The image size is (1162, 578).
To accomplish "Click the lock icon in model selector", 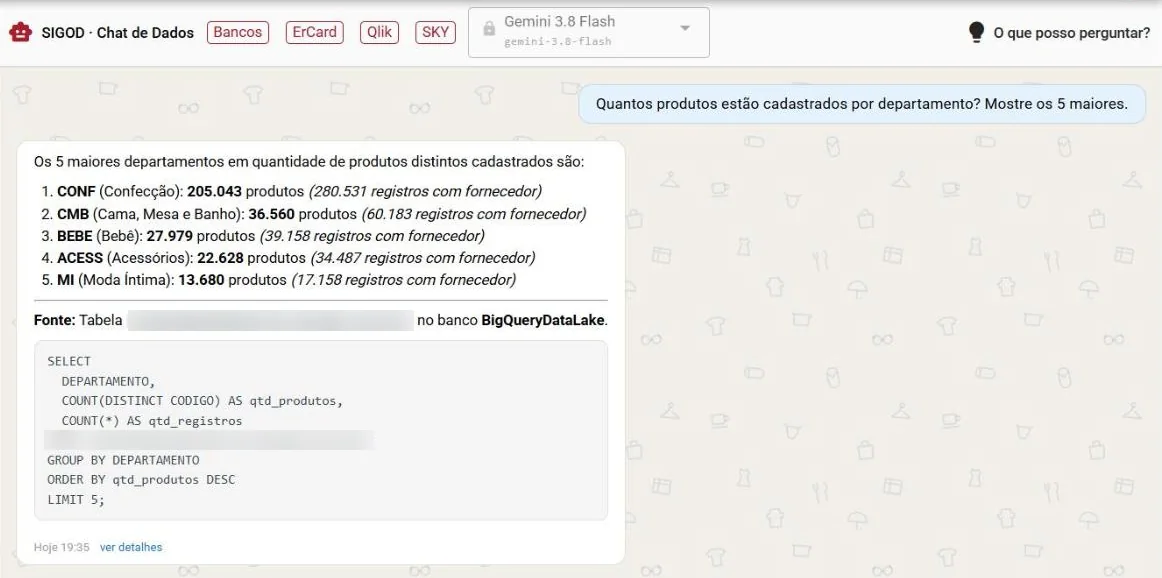I will tap(488, 29).
